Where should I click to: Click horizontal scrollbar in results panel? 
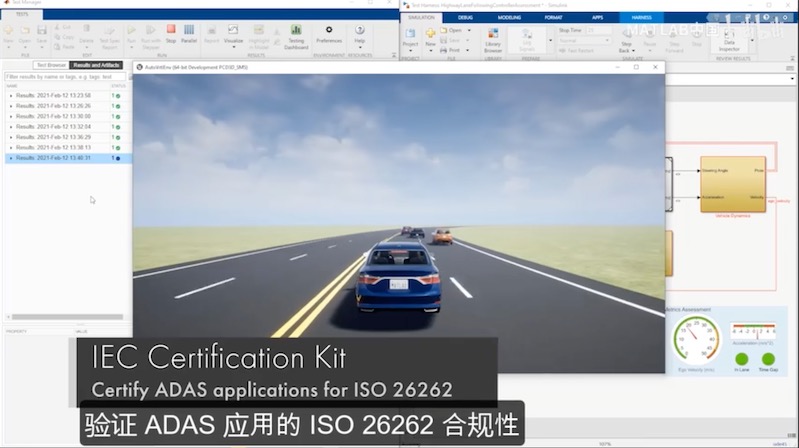pos(67,317)
